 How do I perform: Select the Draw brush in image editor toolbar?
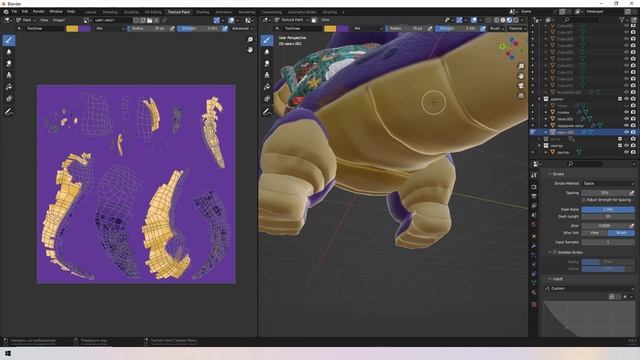point(9,40)
